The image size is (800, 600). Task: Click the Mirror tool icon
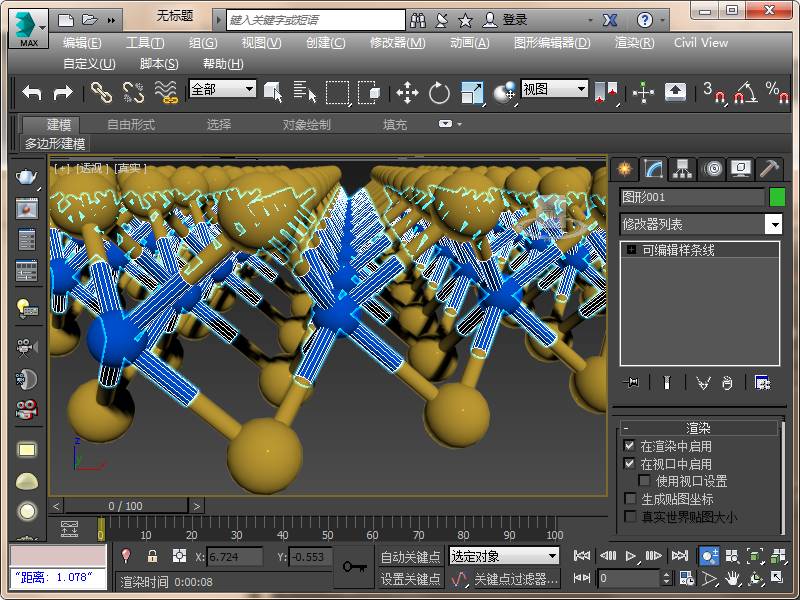click(606, 93)
